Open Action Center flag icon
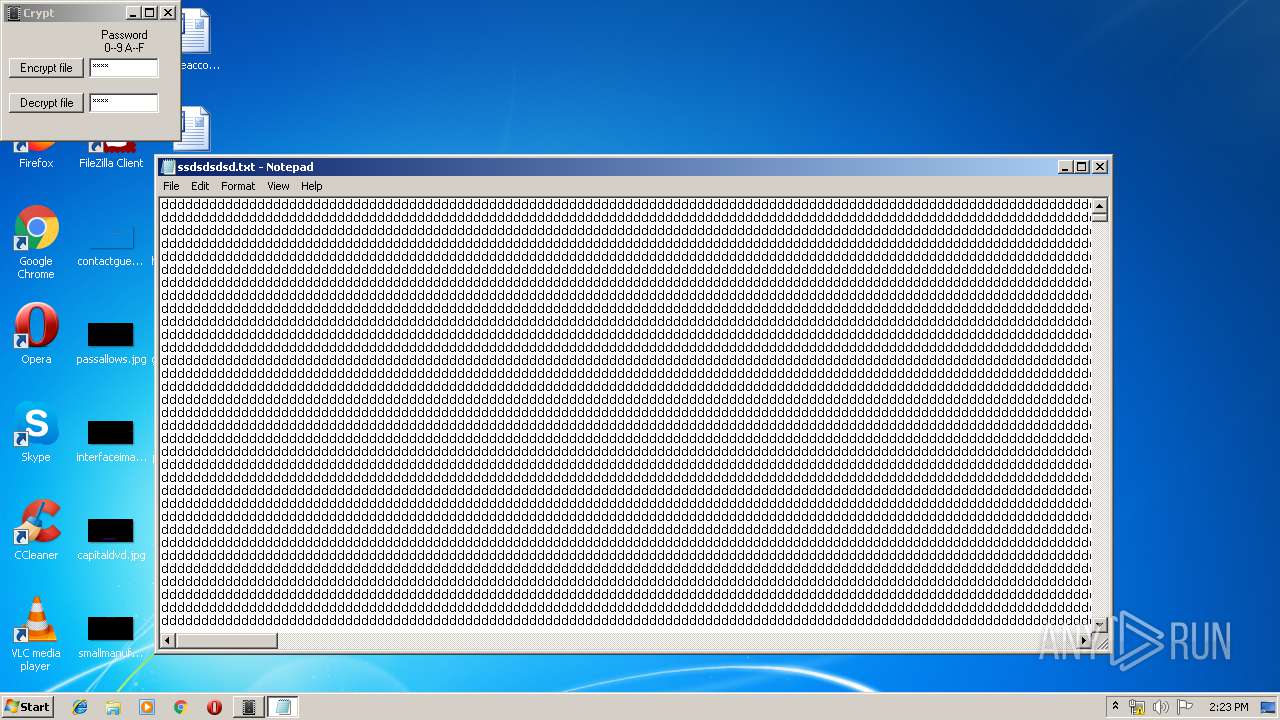1280x720 pixels. 1185,707
